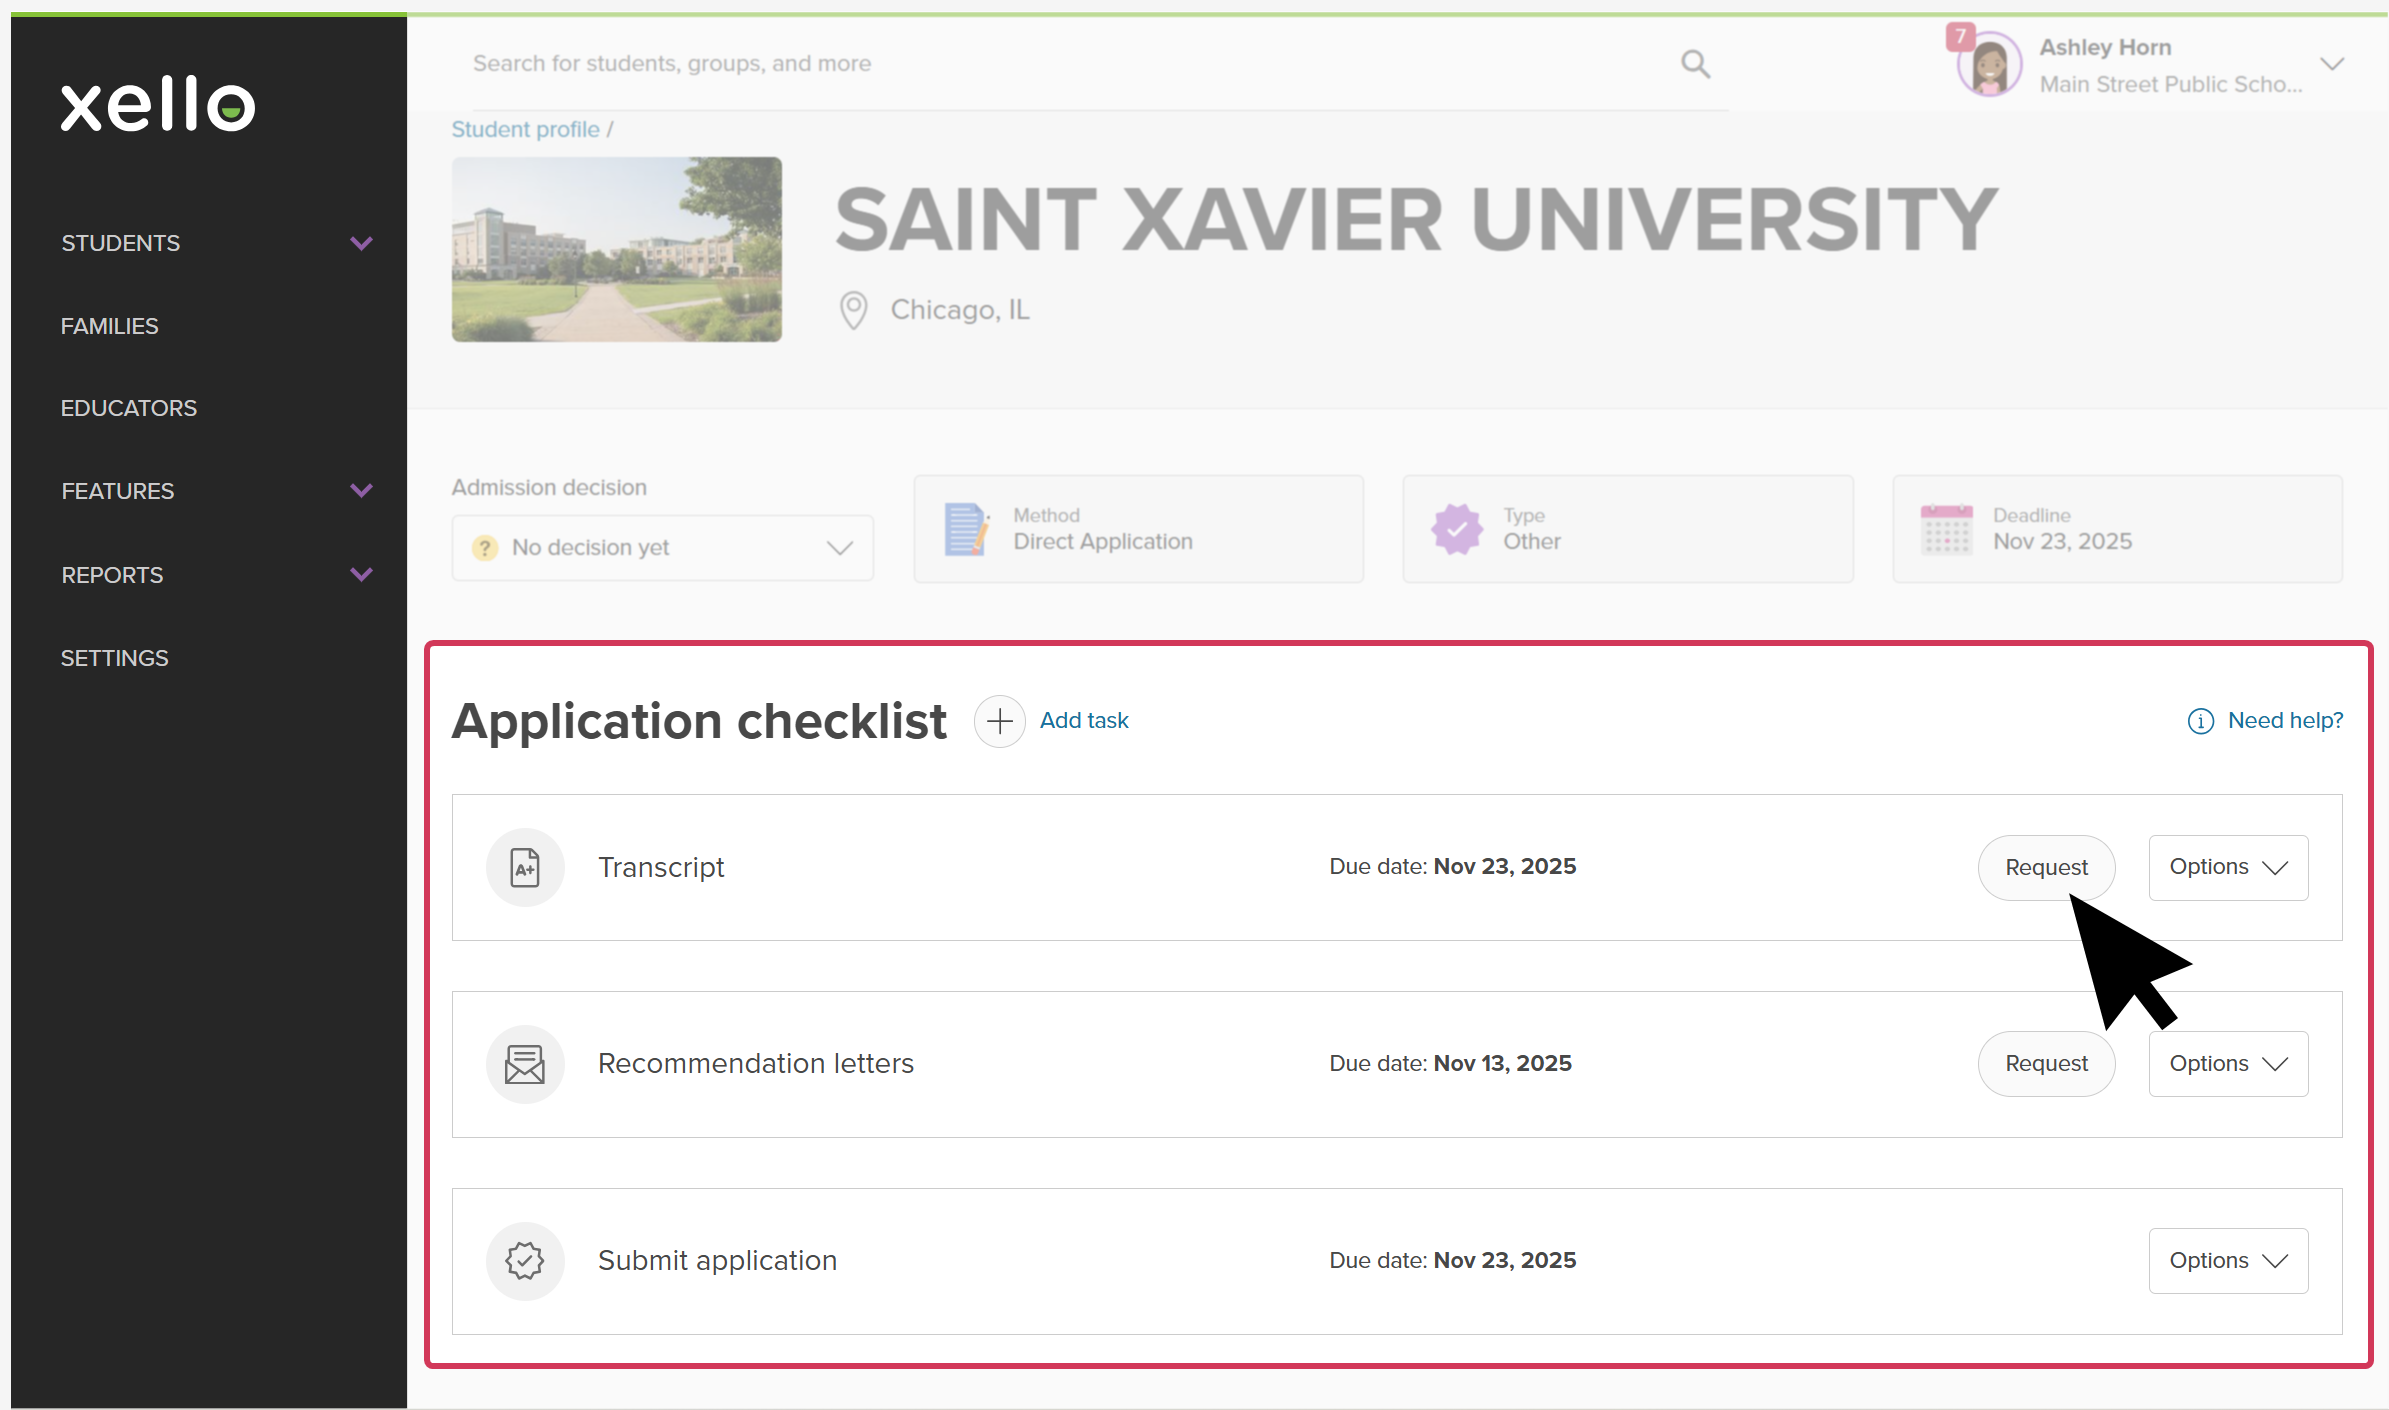Click the Submit application badge icon
2389x1410 pixels.
(x=525, y=1261)
